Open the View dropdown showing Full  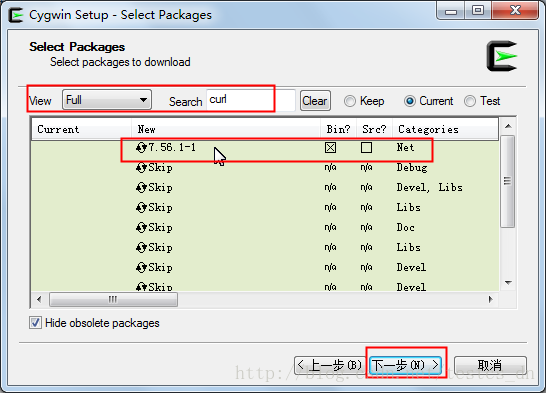pos(107,100)
